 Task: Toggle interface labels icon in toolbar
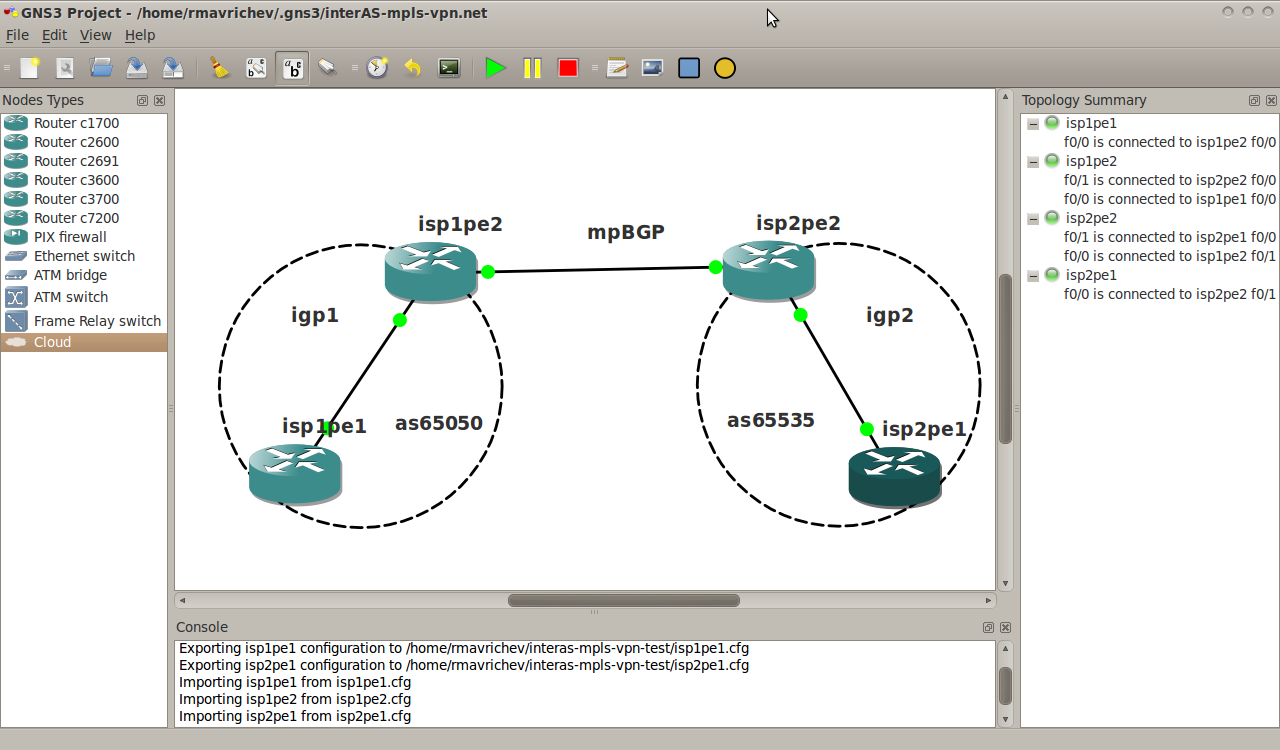[x=256, y=68]
